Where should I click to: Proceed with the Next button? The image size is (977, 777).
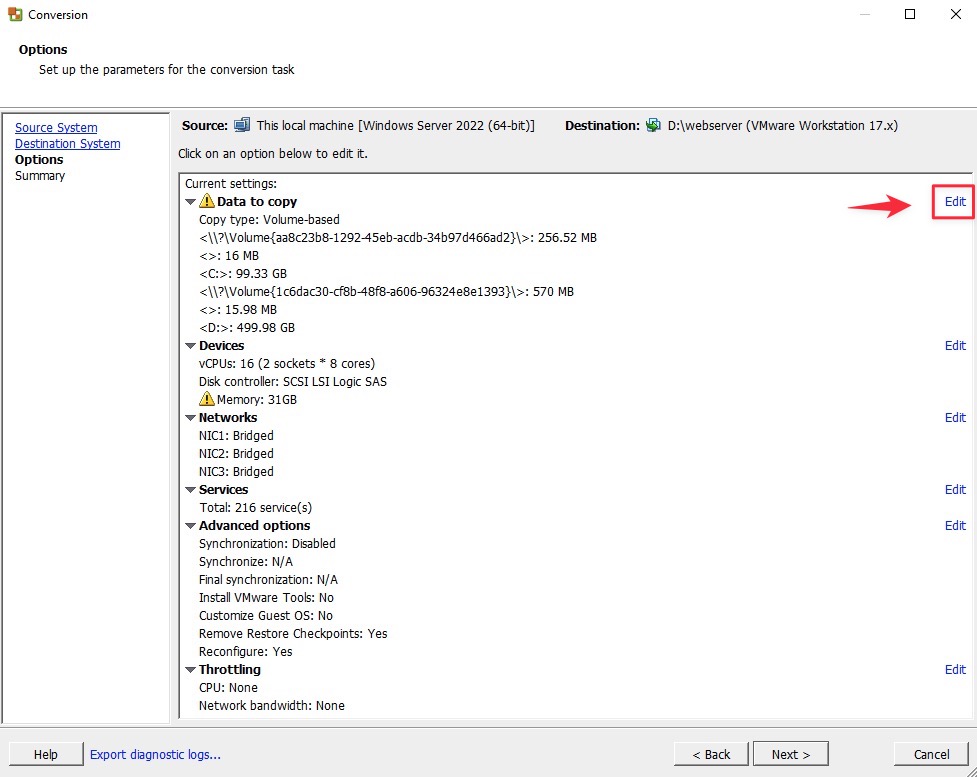791,754
